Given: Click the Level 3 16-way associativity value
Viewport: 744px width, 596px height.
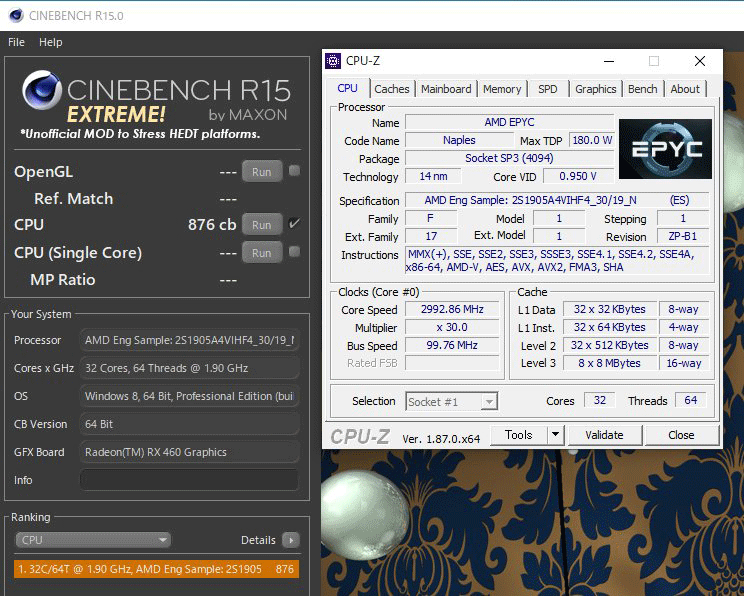Looking at the screenshot, I should pos(683,363).
